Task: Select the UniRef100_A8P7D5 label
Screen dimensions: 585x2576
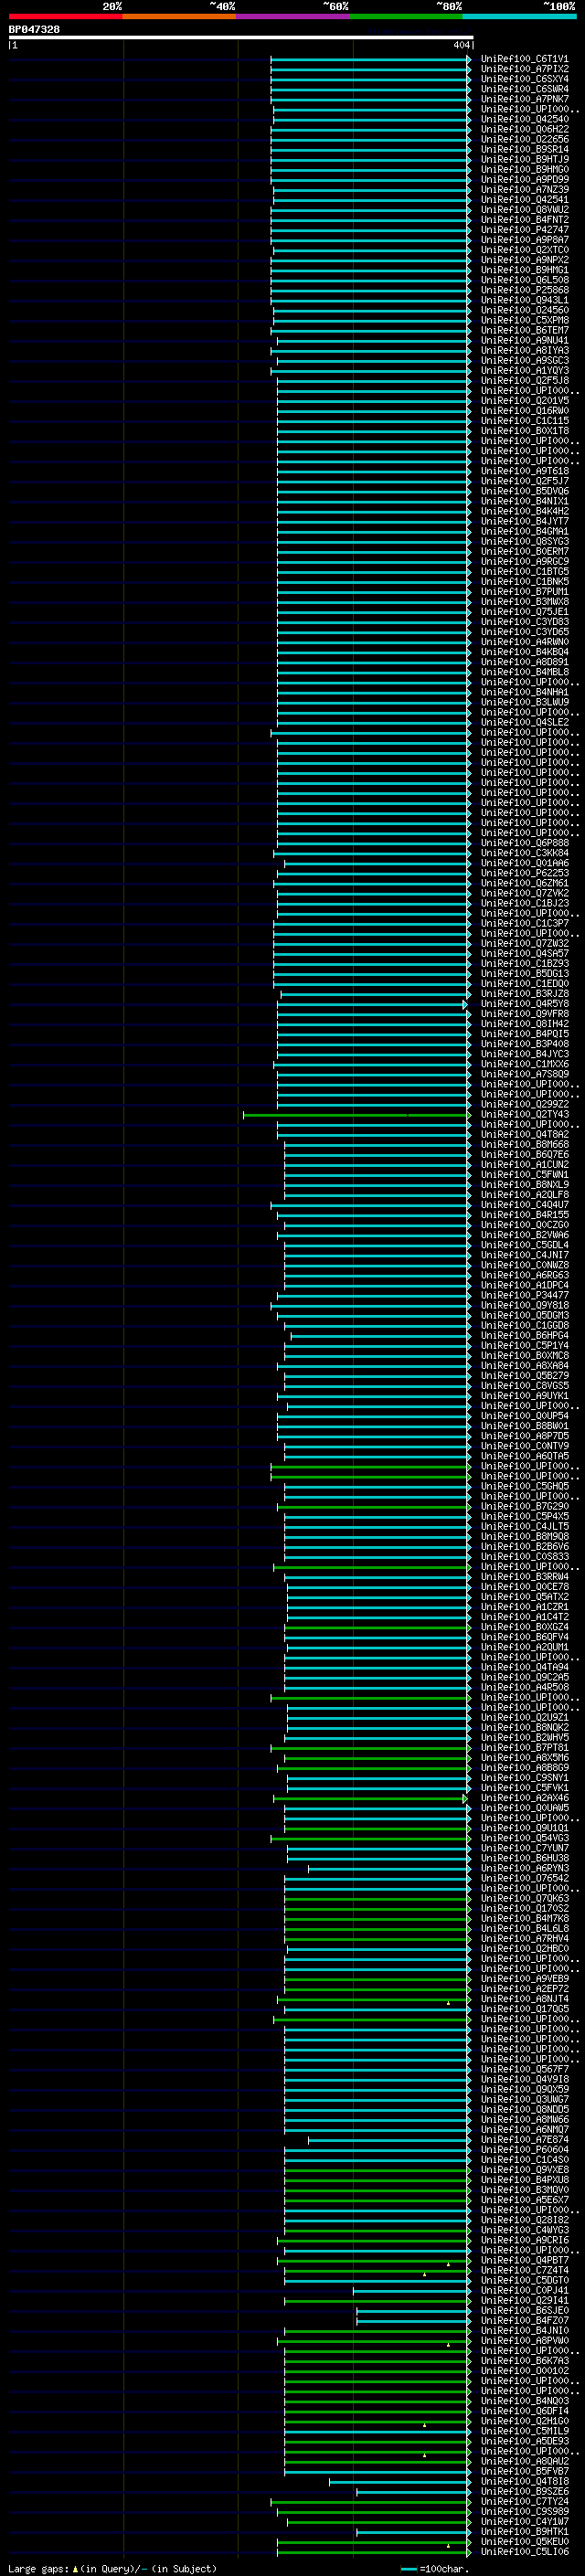Action: pos(525,1437)
